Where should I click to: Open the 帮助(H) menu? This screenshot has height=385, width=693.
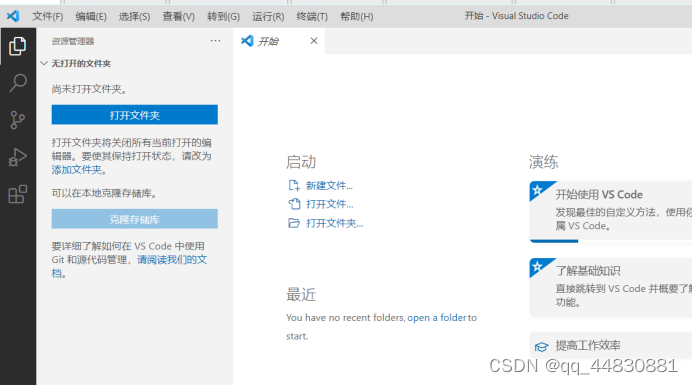[x=357, y=17]
